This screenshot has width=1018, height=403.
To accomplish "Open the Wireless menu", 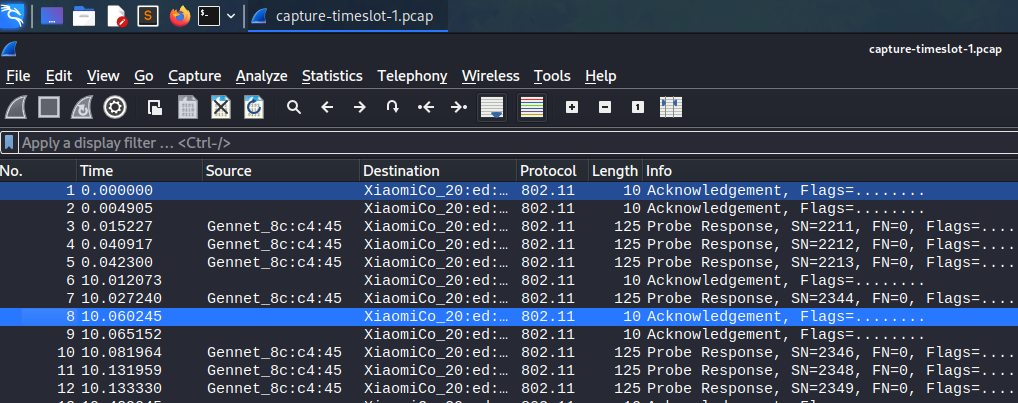I will click(x=491, y=76).
